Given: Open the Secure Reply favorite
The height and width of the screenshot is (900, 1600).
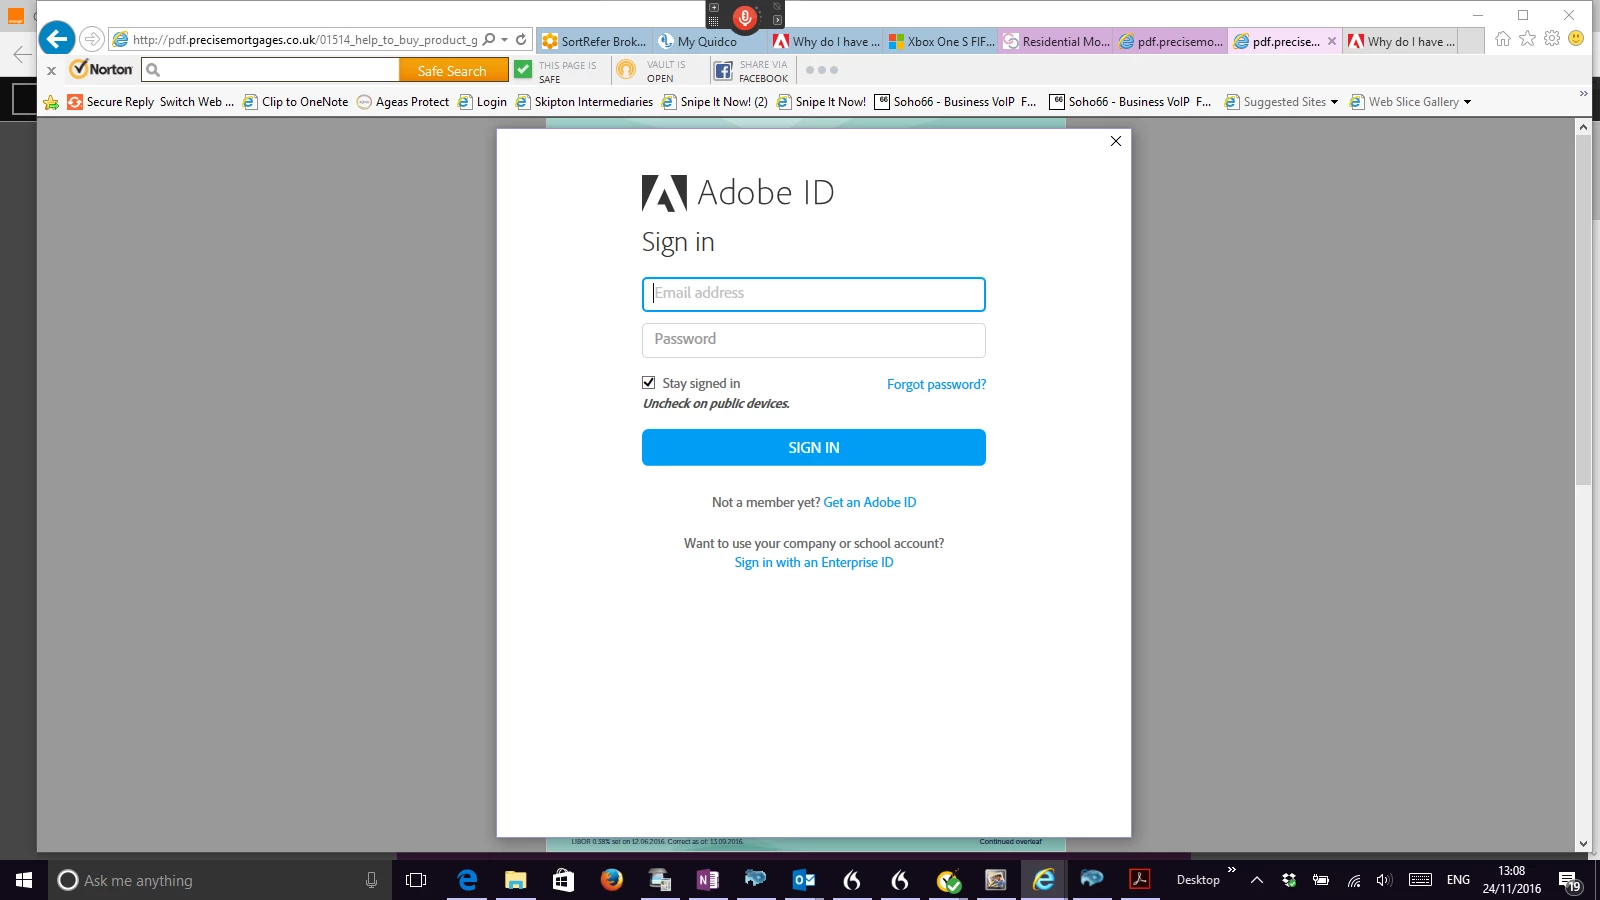Looking at the screenshot, I should coord(110,102).
